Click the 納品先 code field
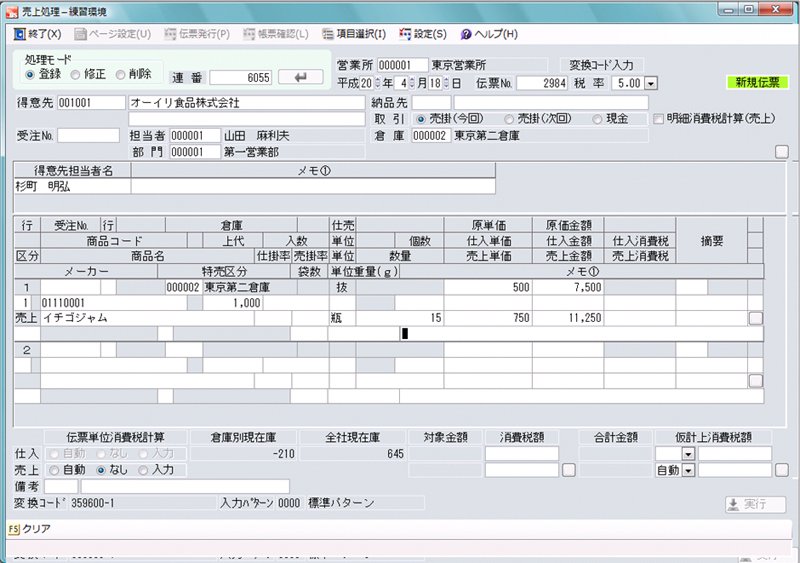The image size is (800, 563). [432, 103]
